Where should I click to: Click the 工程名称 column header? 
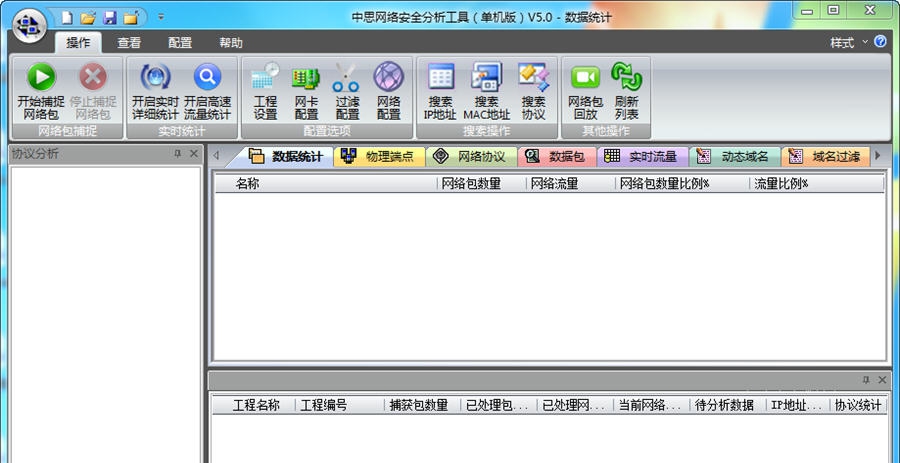tap(254, 405)
